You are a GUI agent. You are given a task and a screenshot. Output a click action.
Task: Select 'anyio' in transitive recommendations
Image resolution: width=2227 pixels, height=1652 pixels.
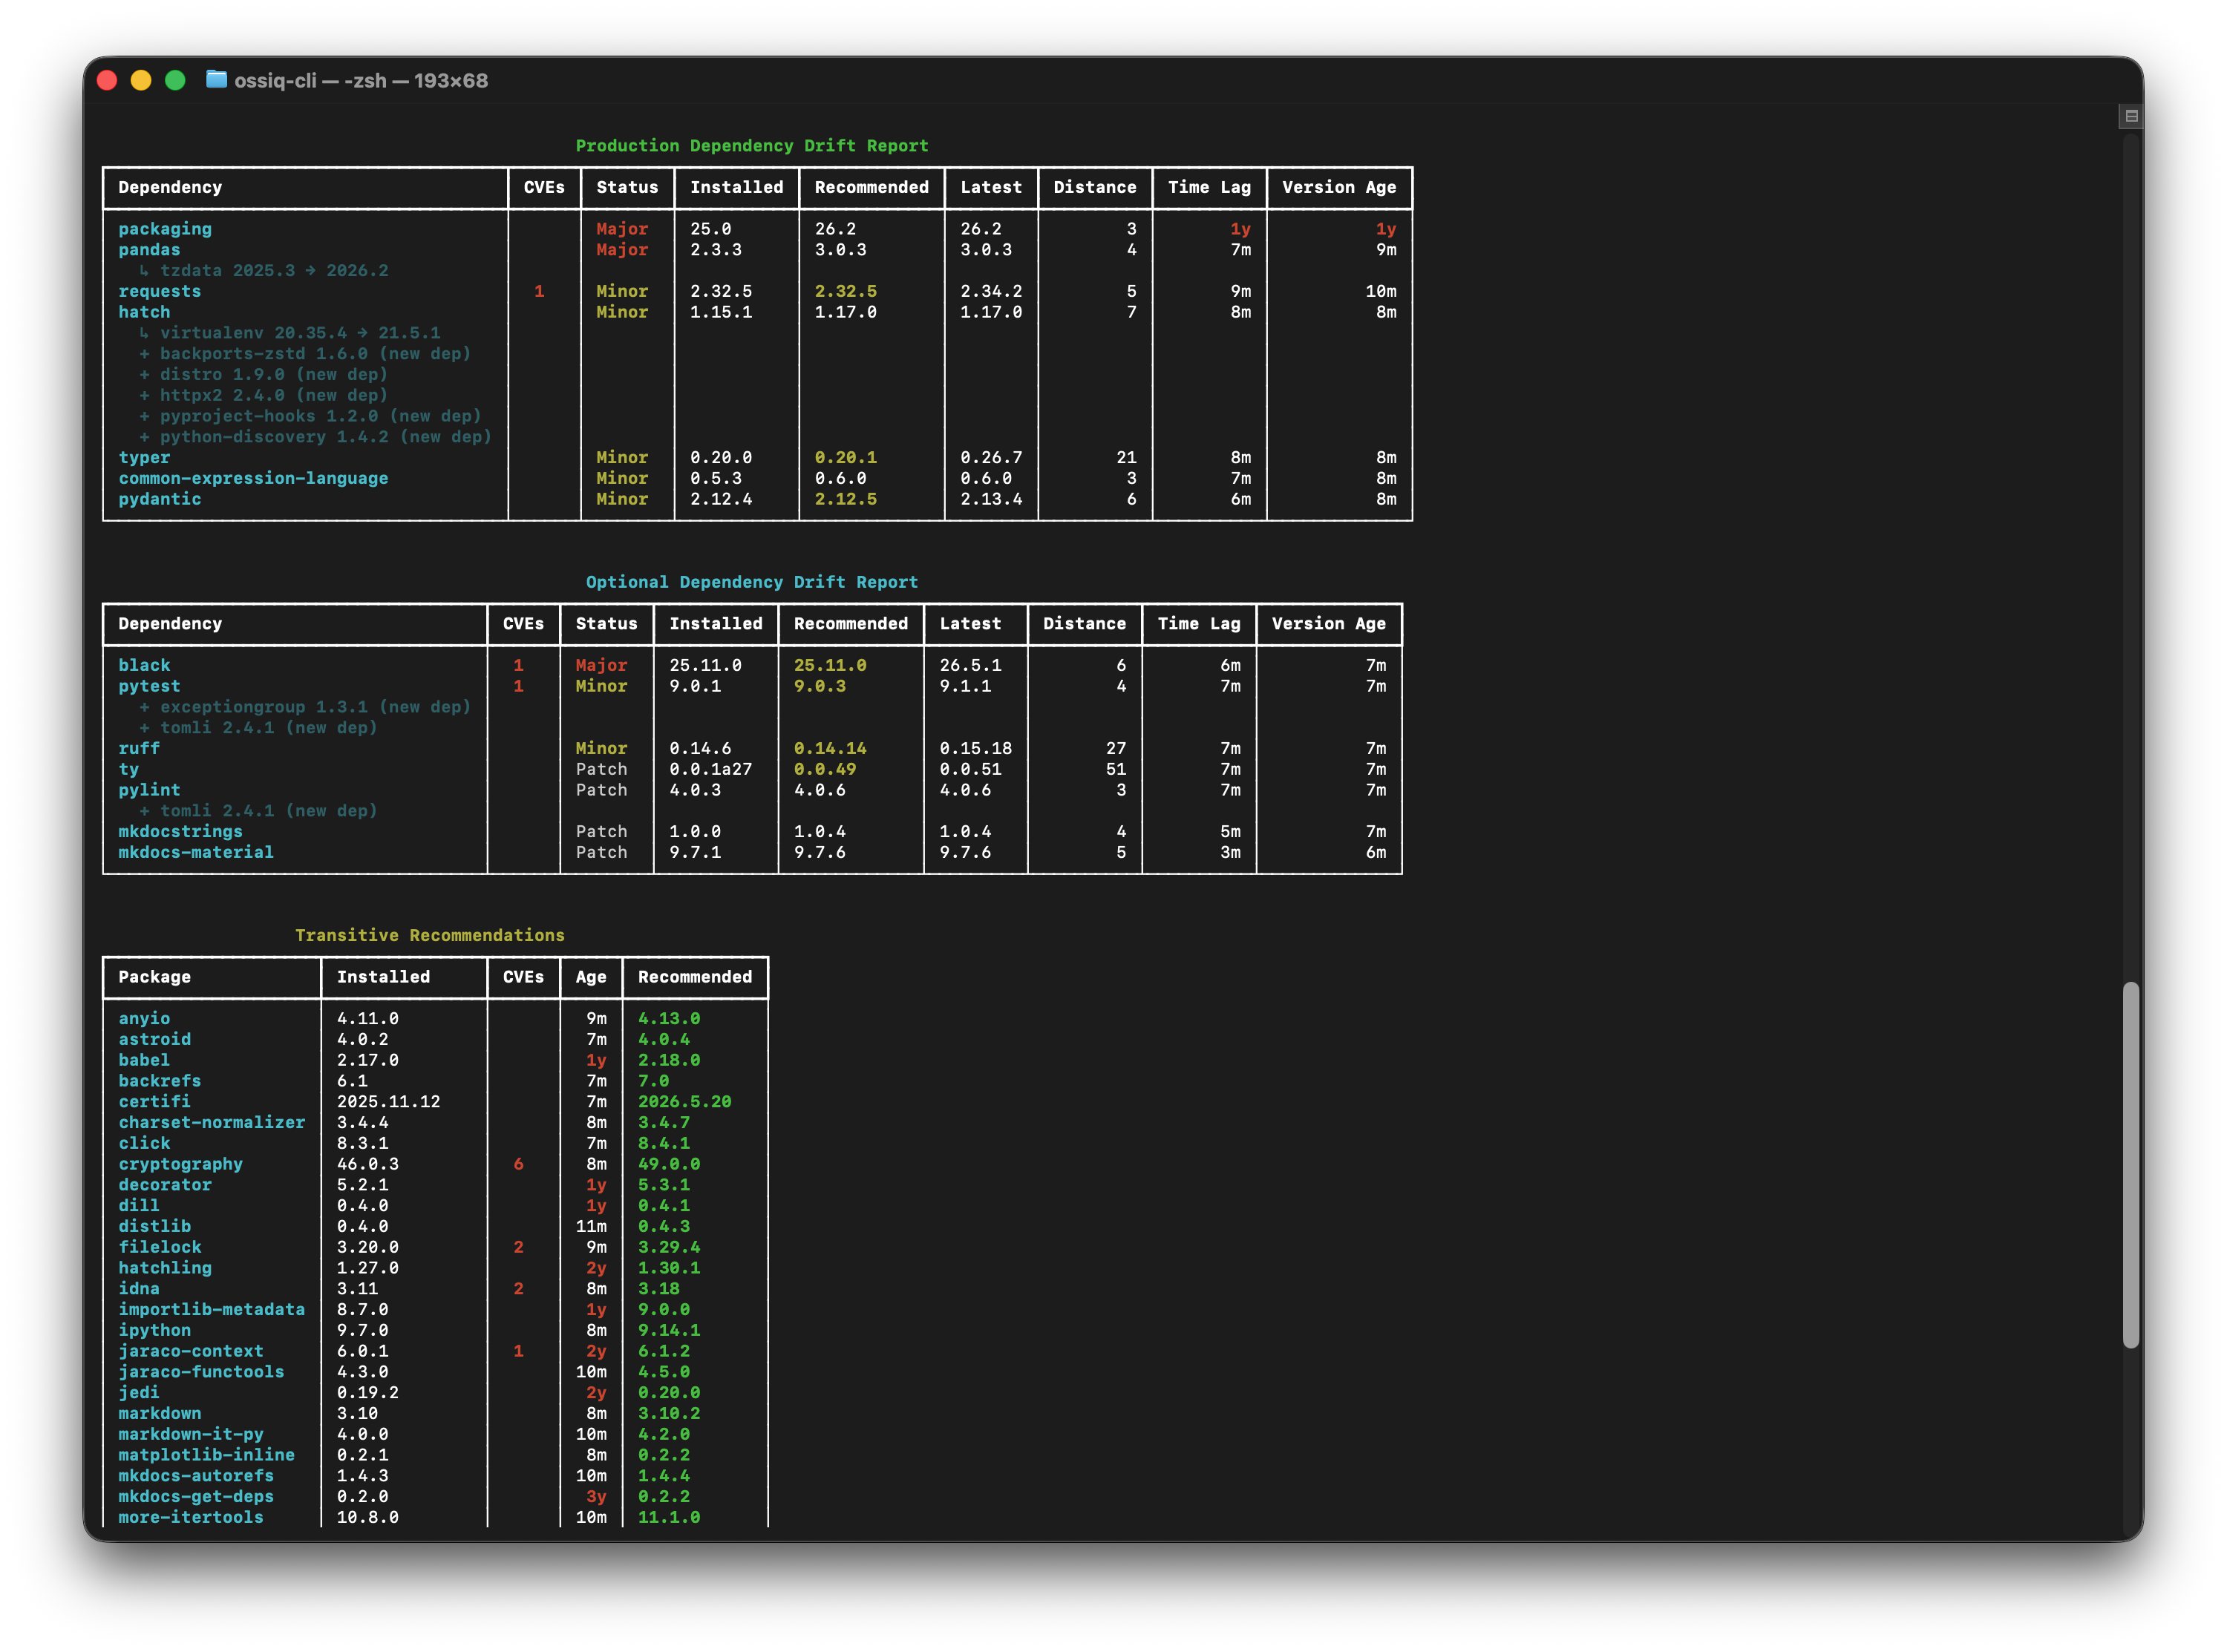tap(144, 1018)
